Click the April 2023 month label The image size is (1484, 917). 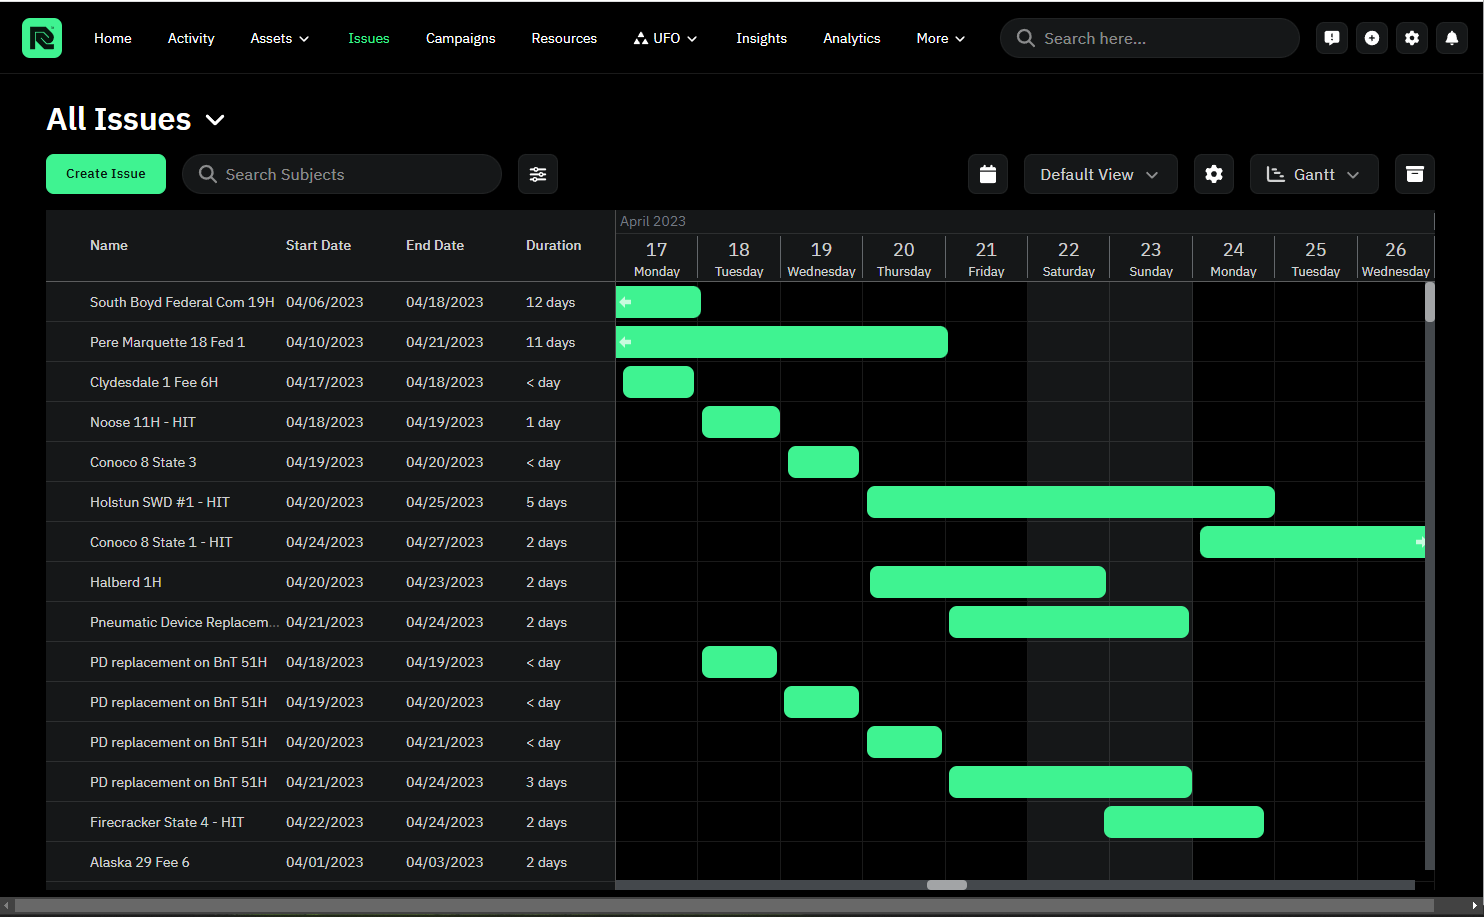coord(653,221)
